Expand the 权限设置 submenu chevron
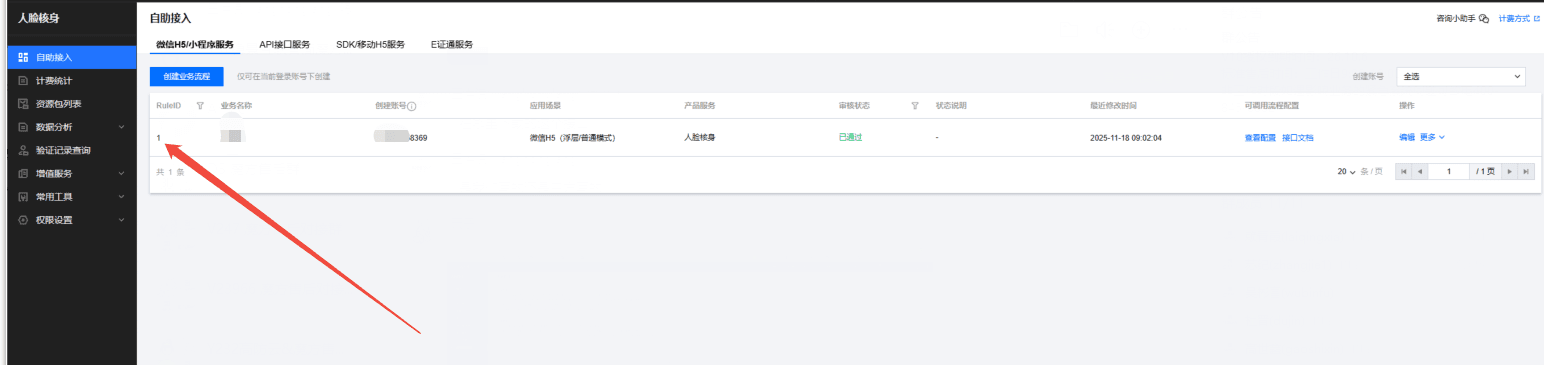 pyautogui.click(x=121, y=220)
